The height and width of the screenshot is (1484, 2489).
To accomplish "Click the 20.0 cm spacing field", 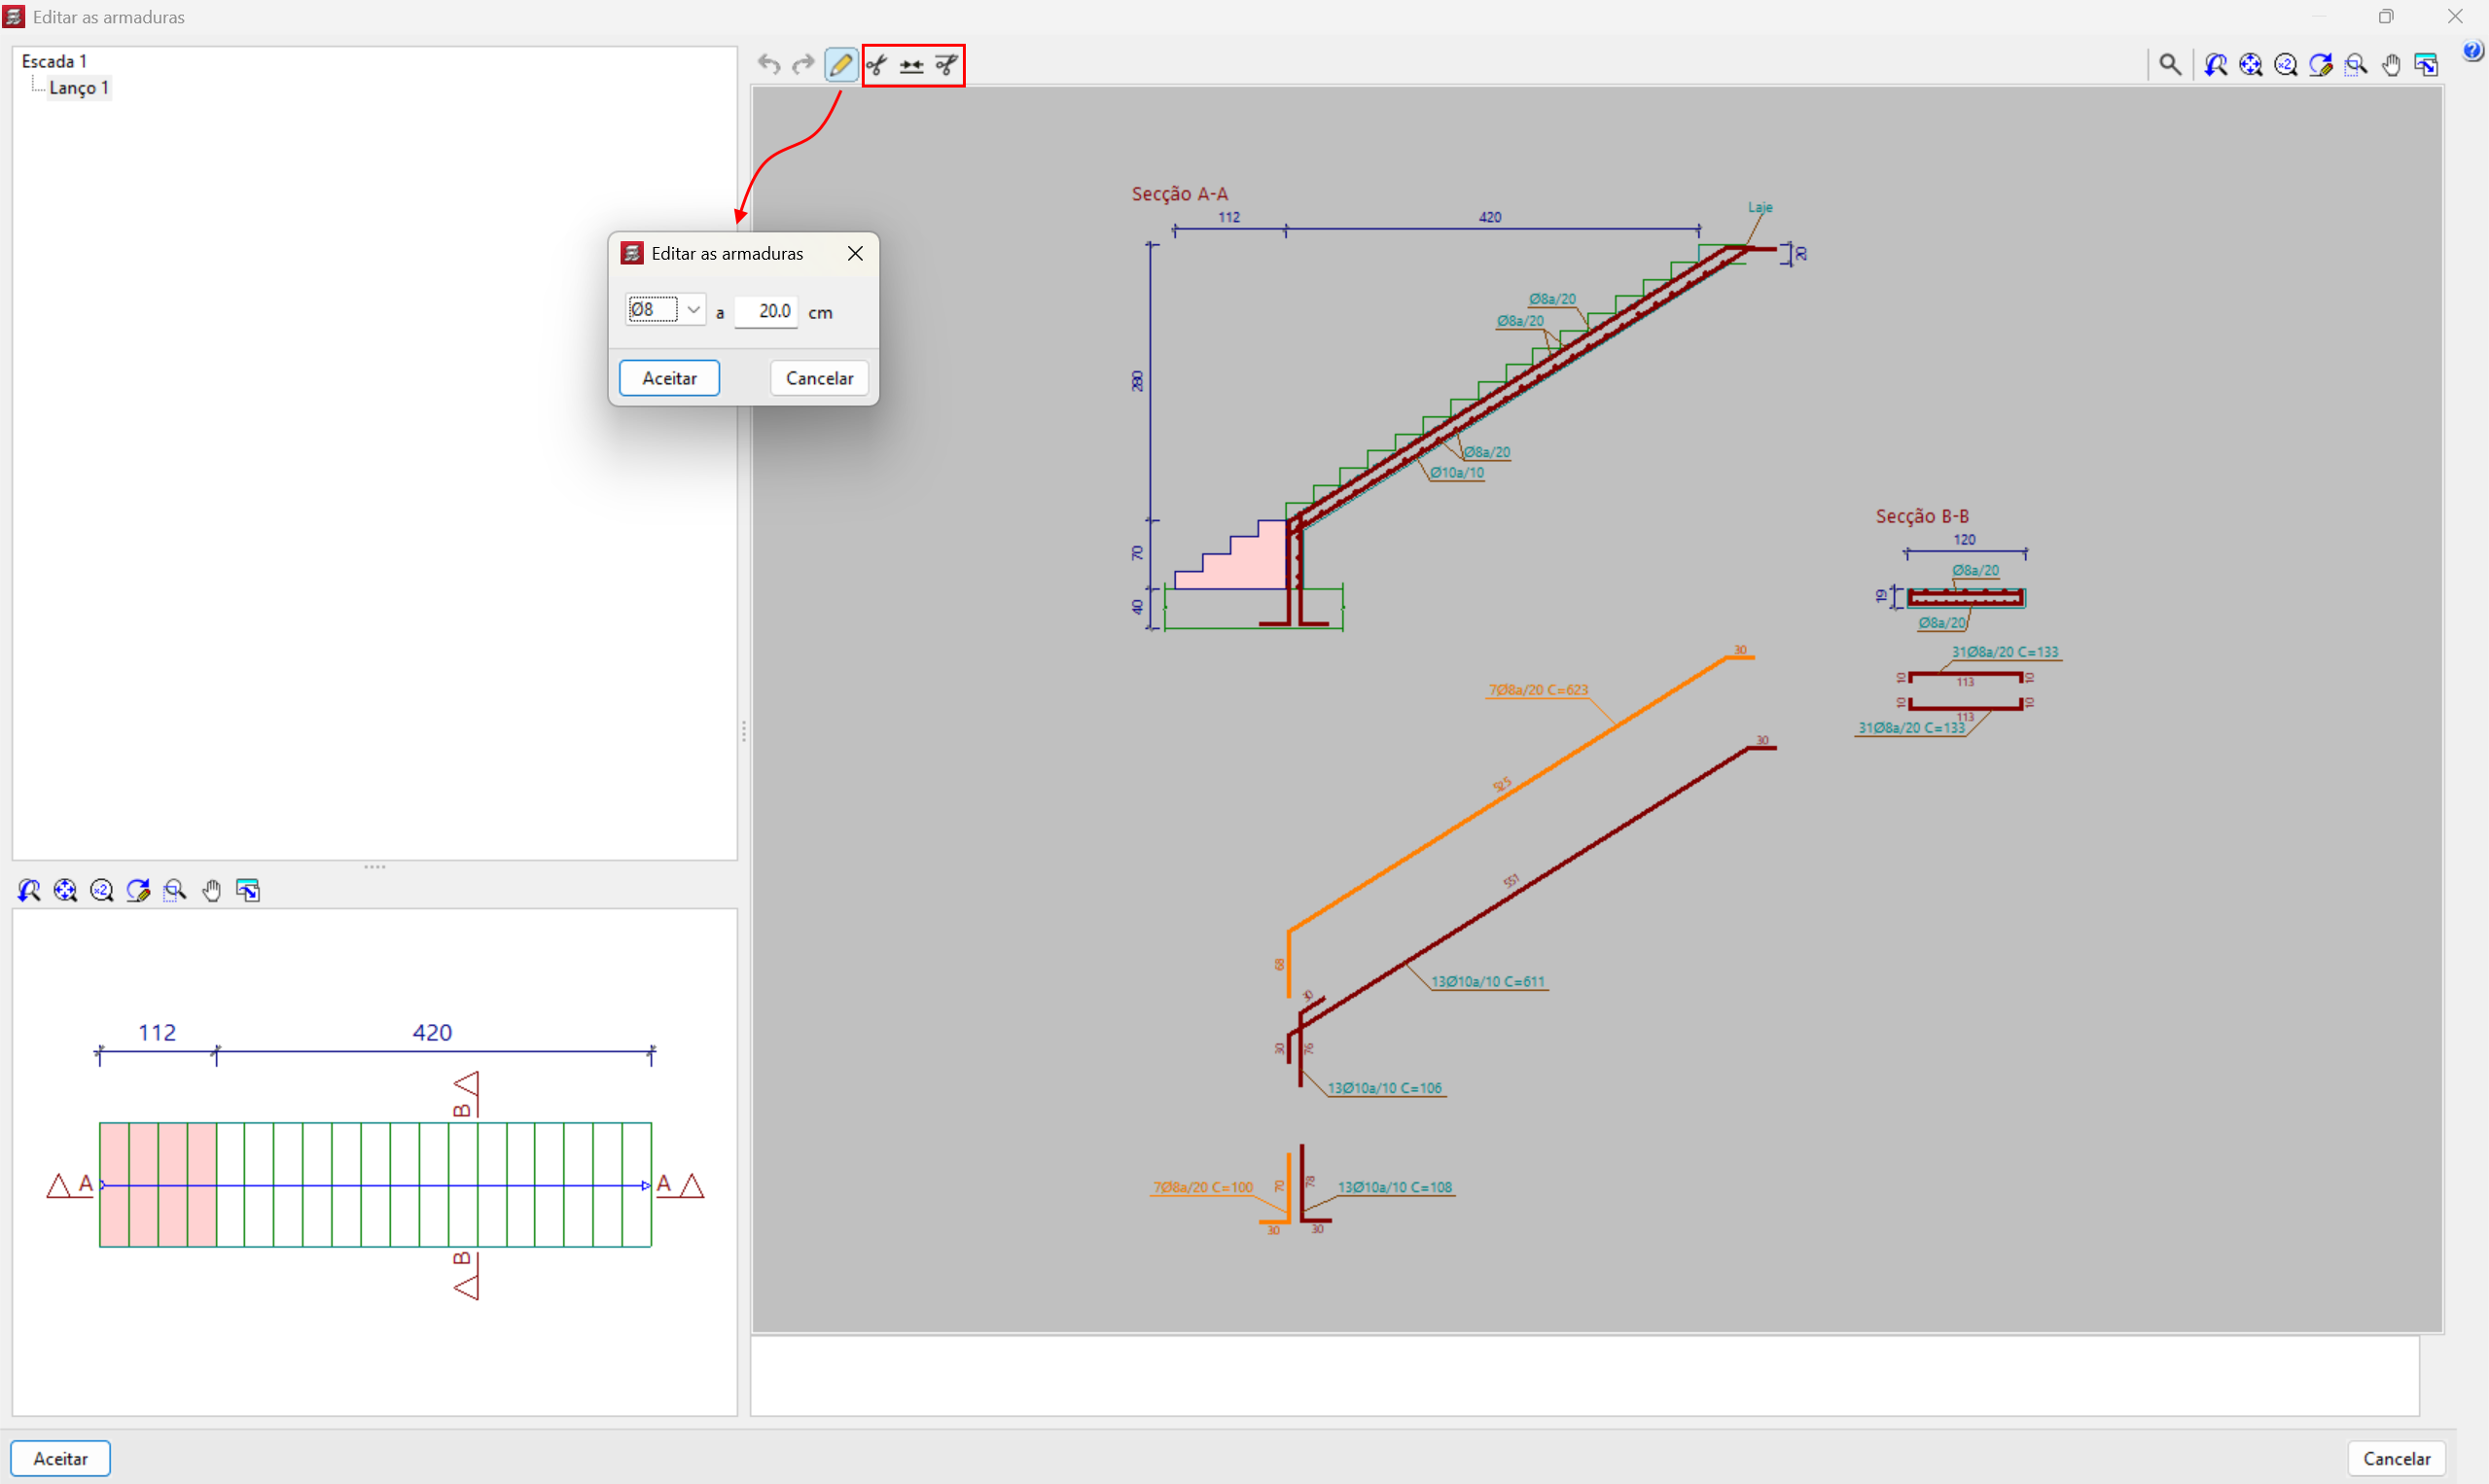I will (767, 311).
